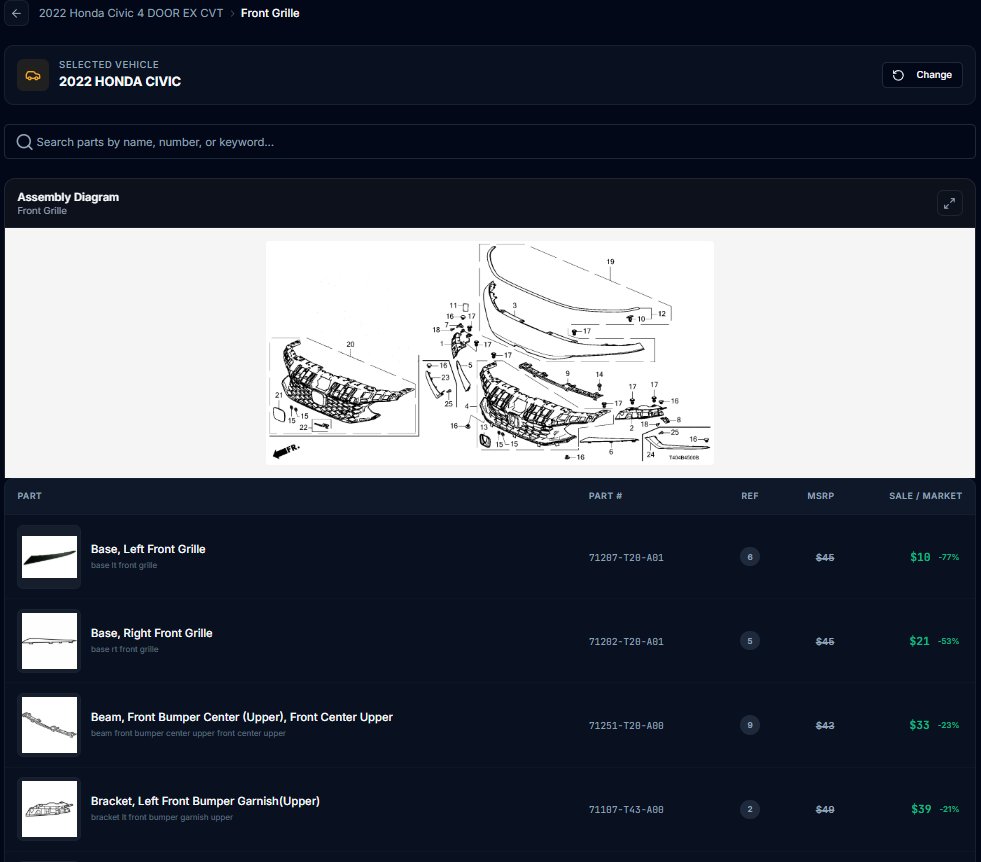The height and width of the screenshot is (862, 981).
Task: Click the $33 sale price
Action: pyautogui.click(x=919, y=725)
